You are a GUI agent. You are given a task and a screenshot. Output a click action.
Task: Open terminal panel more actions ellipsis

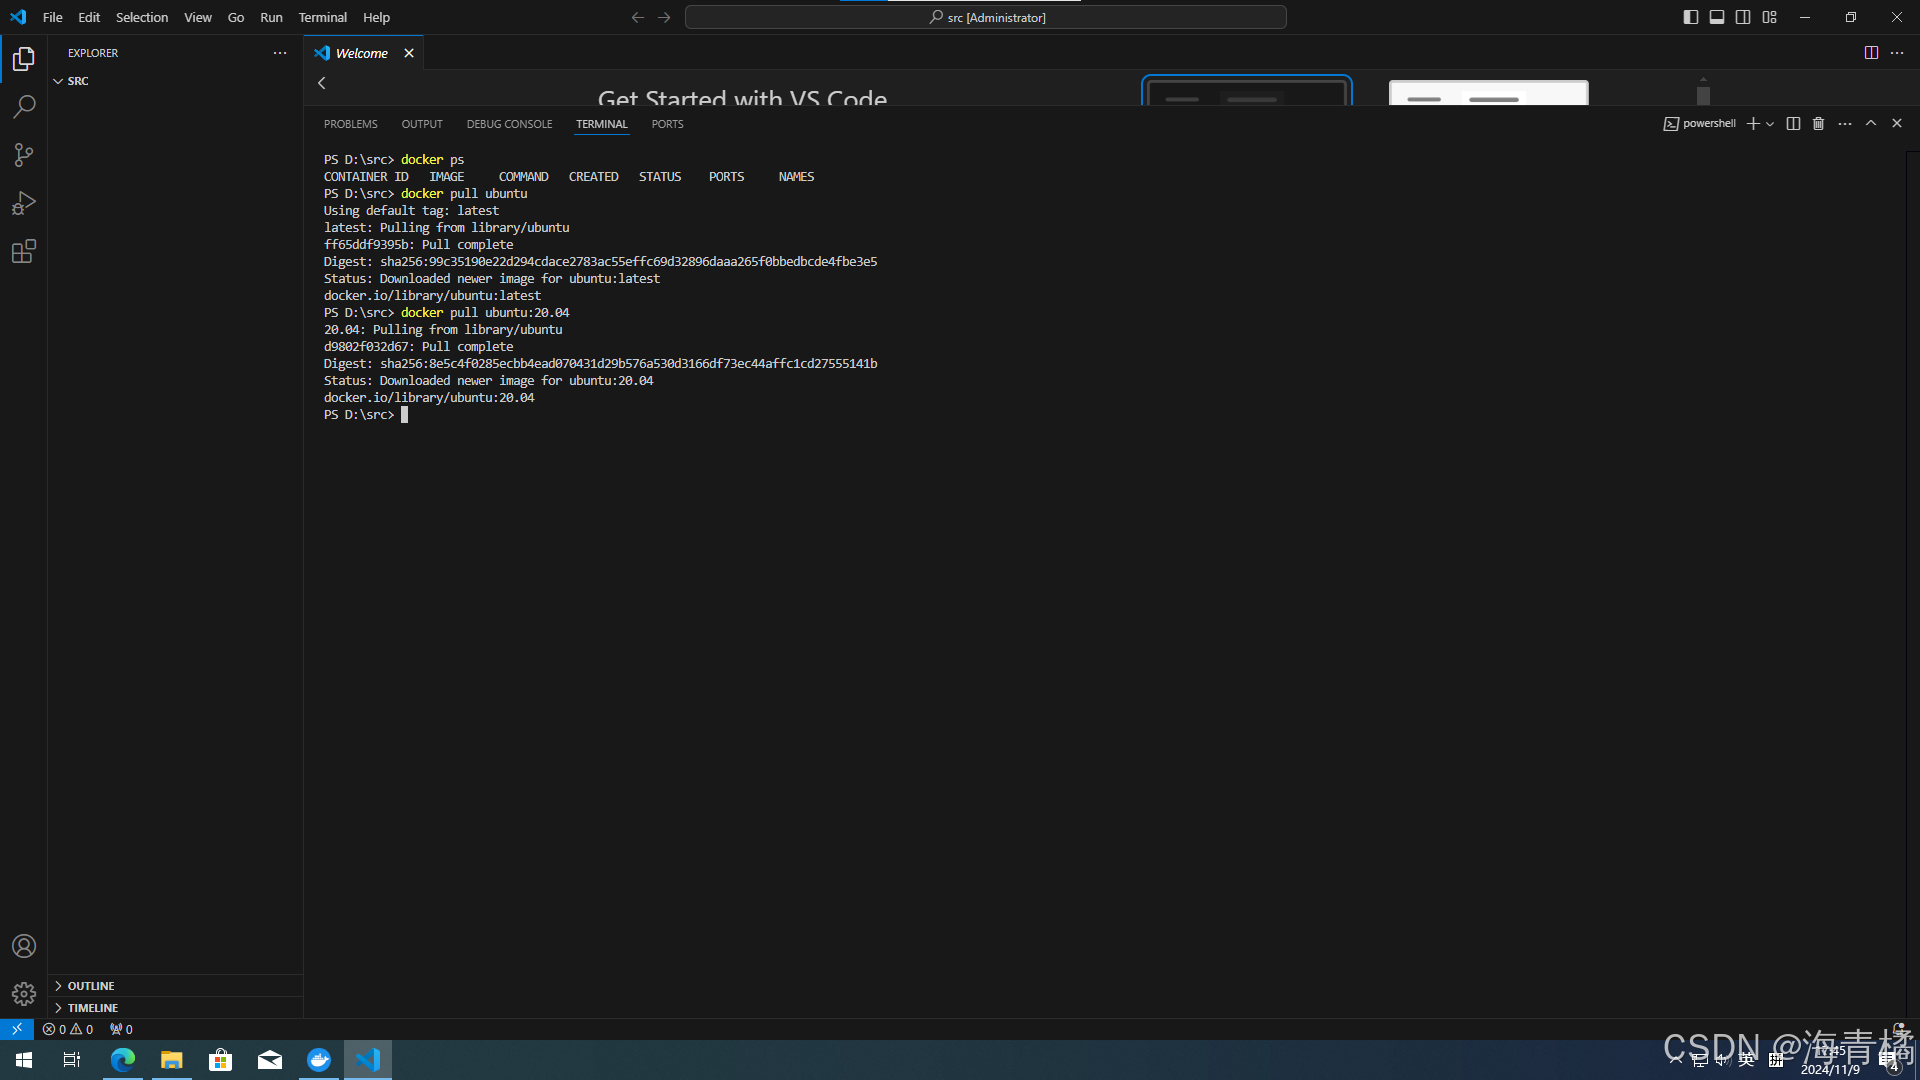[x=1845, y=124]
